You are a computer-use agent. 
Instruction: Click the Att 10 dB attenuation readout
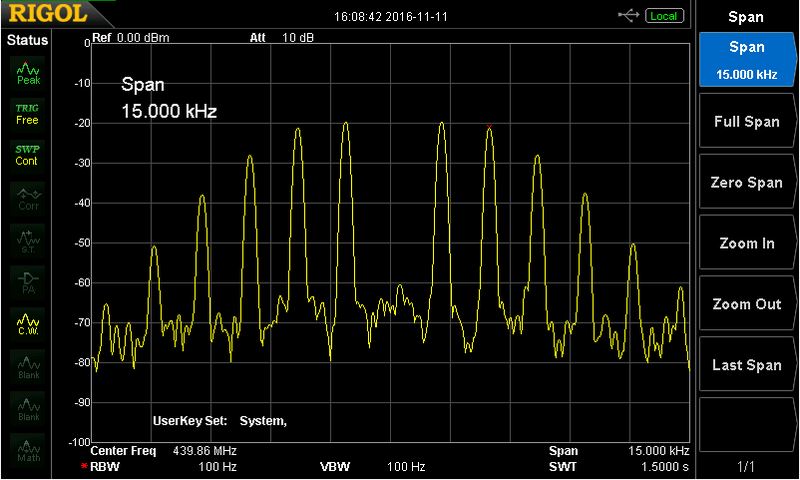pos(282,38)
